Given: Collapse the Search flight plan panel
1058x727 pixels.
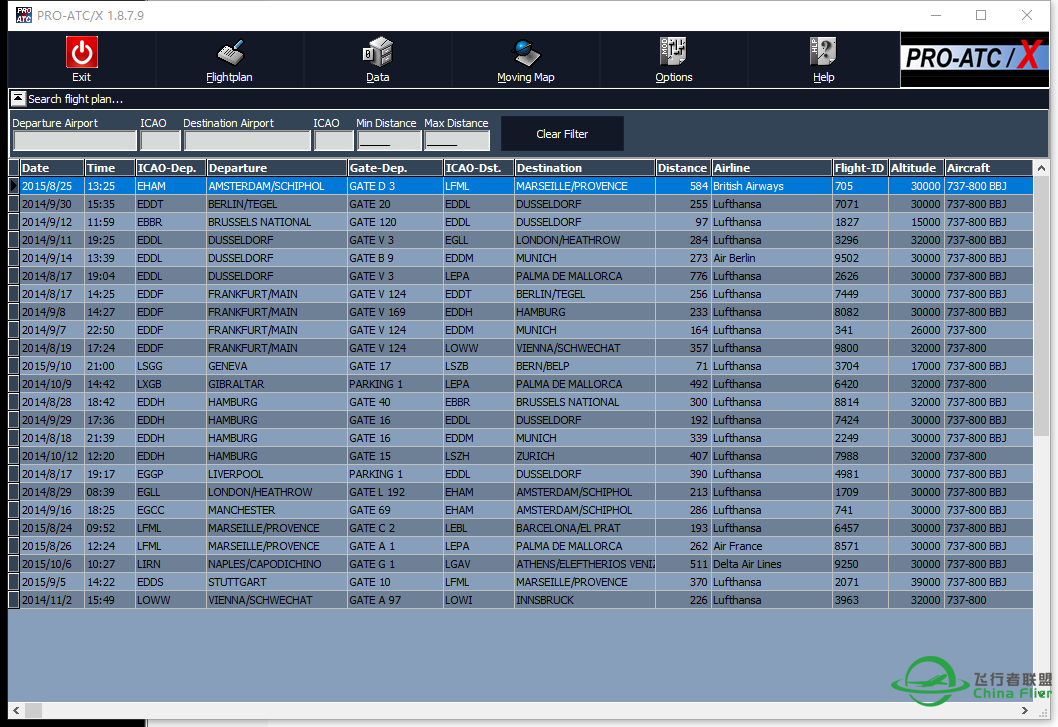Looking at the screenshot, I should 17,98.
